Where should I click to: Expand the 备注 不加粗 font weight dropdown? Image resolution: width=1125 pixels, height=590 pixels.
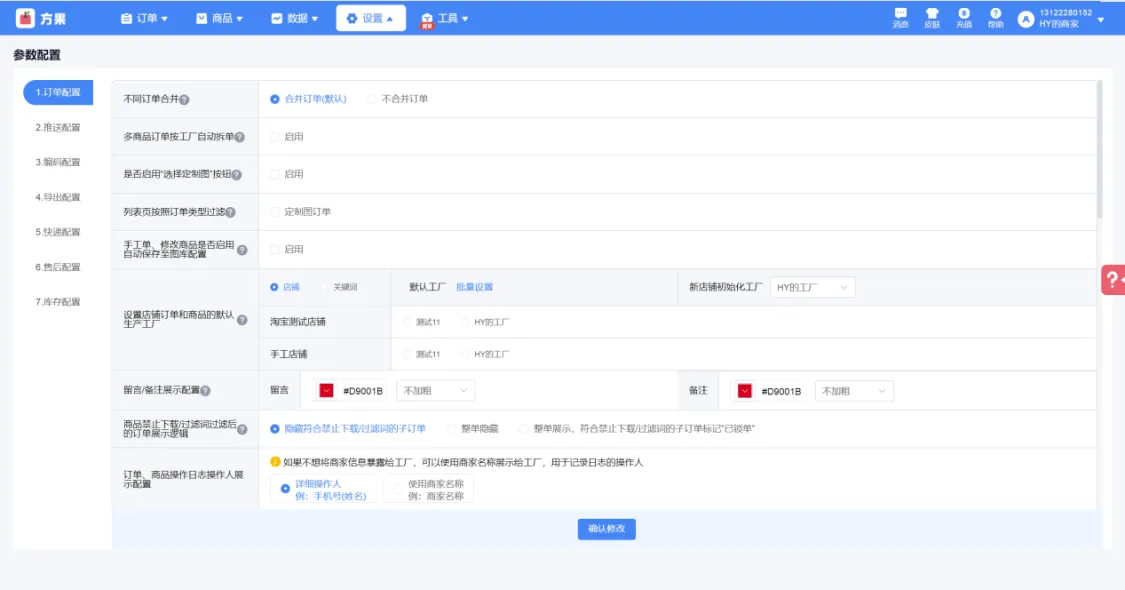pyautogui.click(x=854, y=391)
